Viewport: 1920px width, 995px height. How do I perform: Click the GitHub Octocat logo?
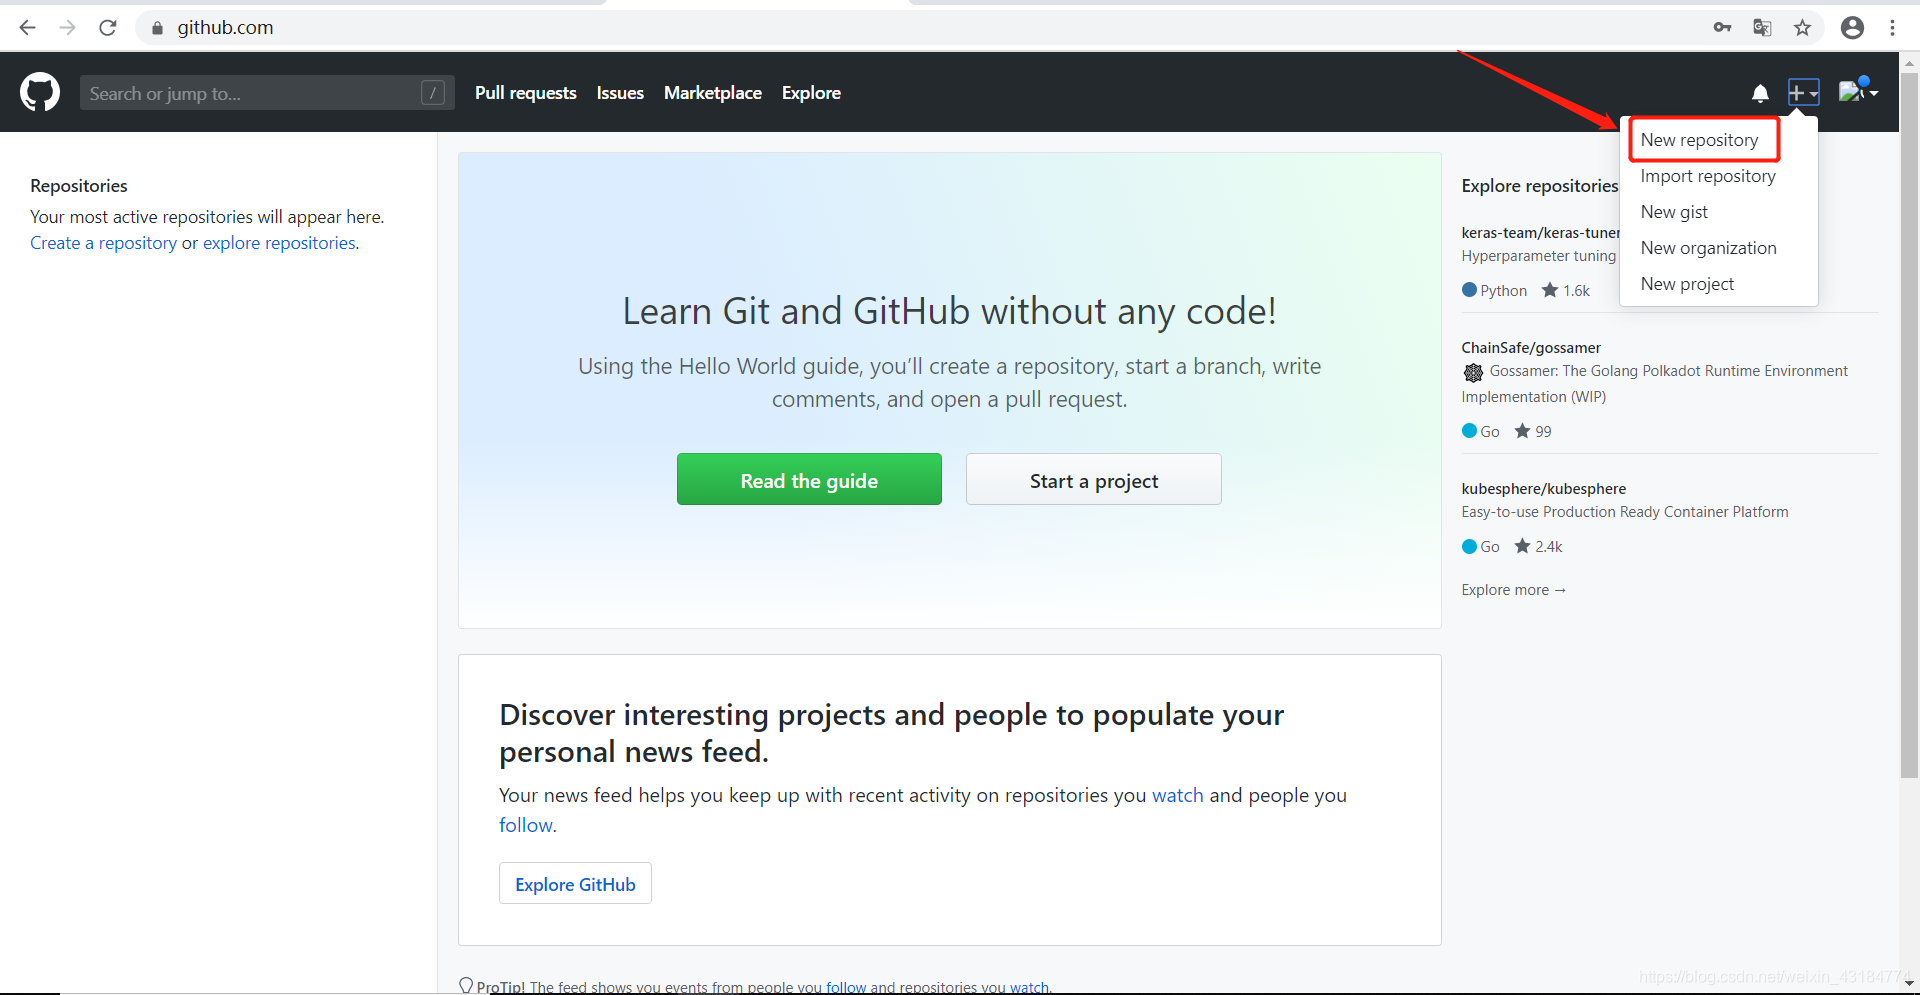pos(40,92)
